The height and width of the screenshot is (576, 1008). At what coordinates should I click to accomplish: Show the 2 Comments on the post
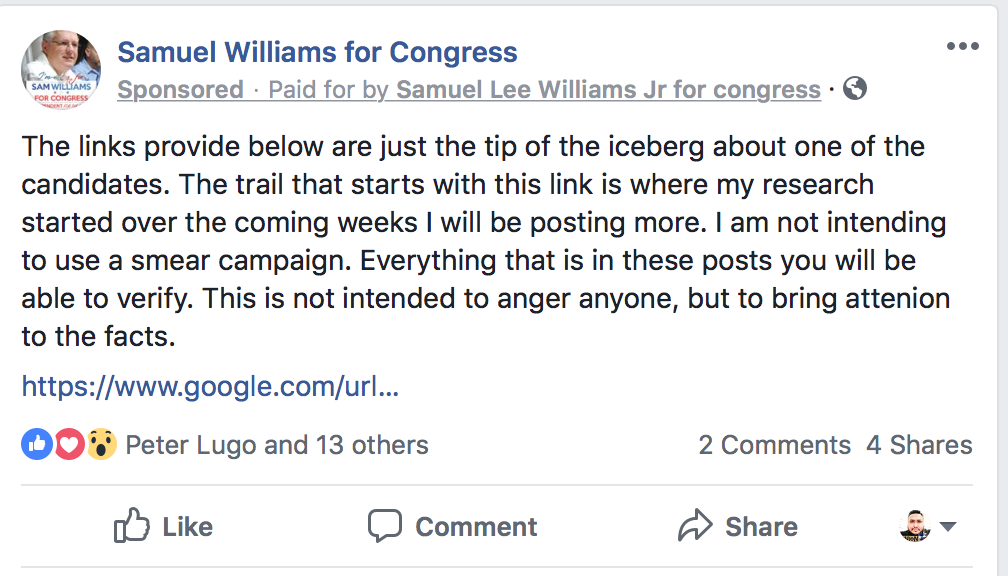[774, 445]
